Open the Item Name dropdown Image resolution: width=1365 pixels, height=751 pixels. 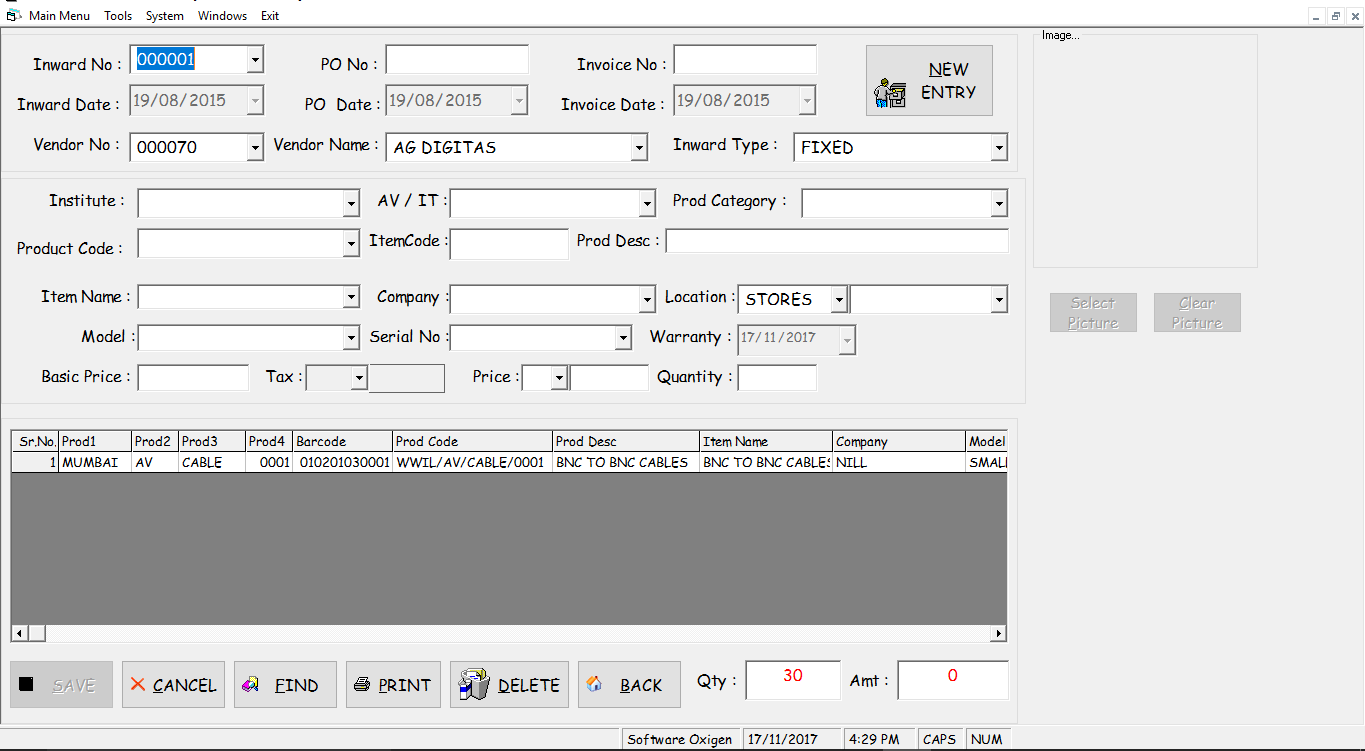pos(351,298)
